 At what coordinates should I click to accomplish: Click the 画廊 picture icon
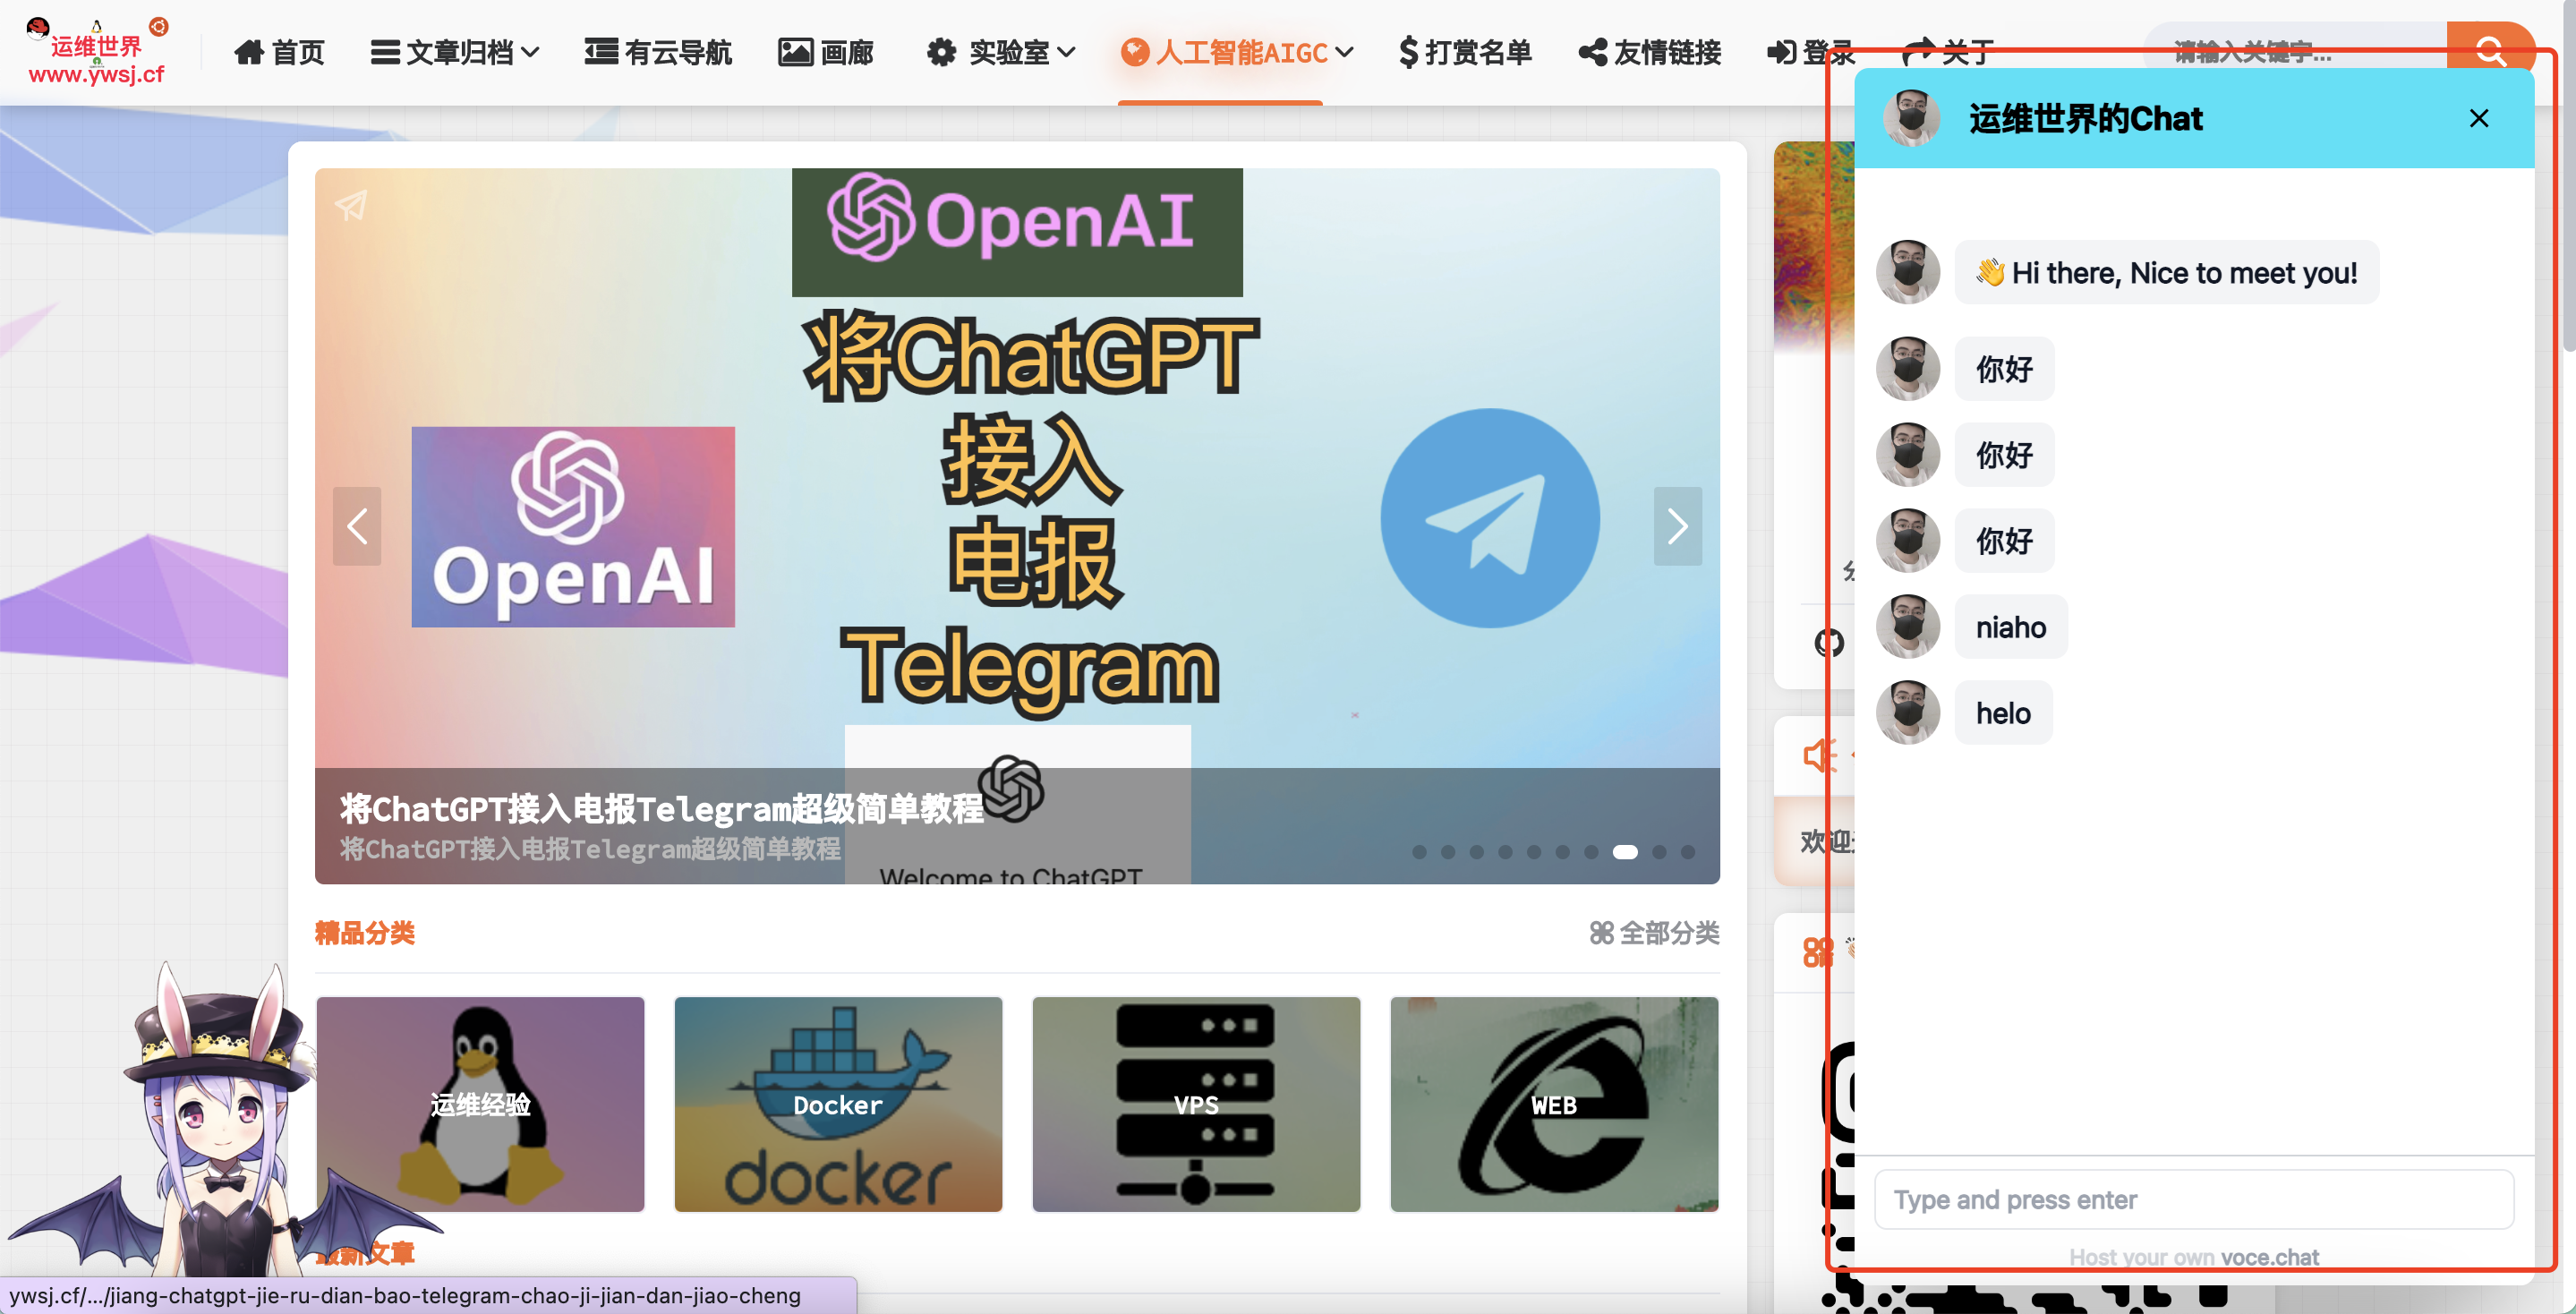[x=795, y=52]
